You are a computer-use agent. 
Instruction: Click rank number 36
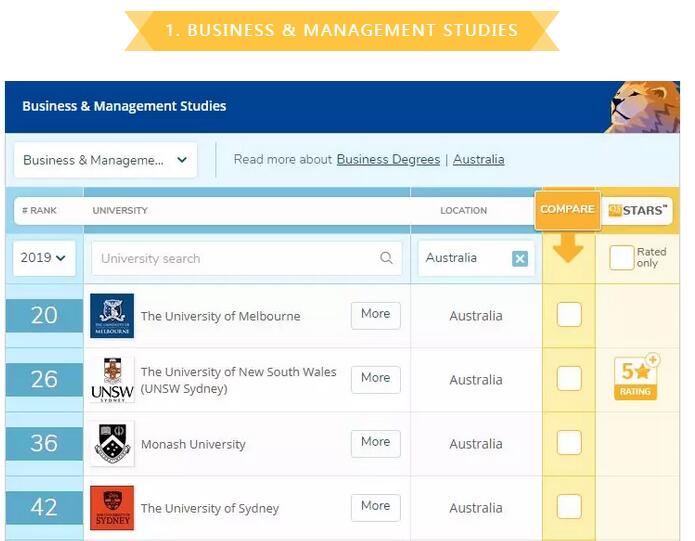[44, 443]
